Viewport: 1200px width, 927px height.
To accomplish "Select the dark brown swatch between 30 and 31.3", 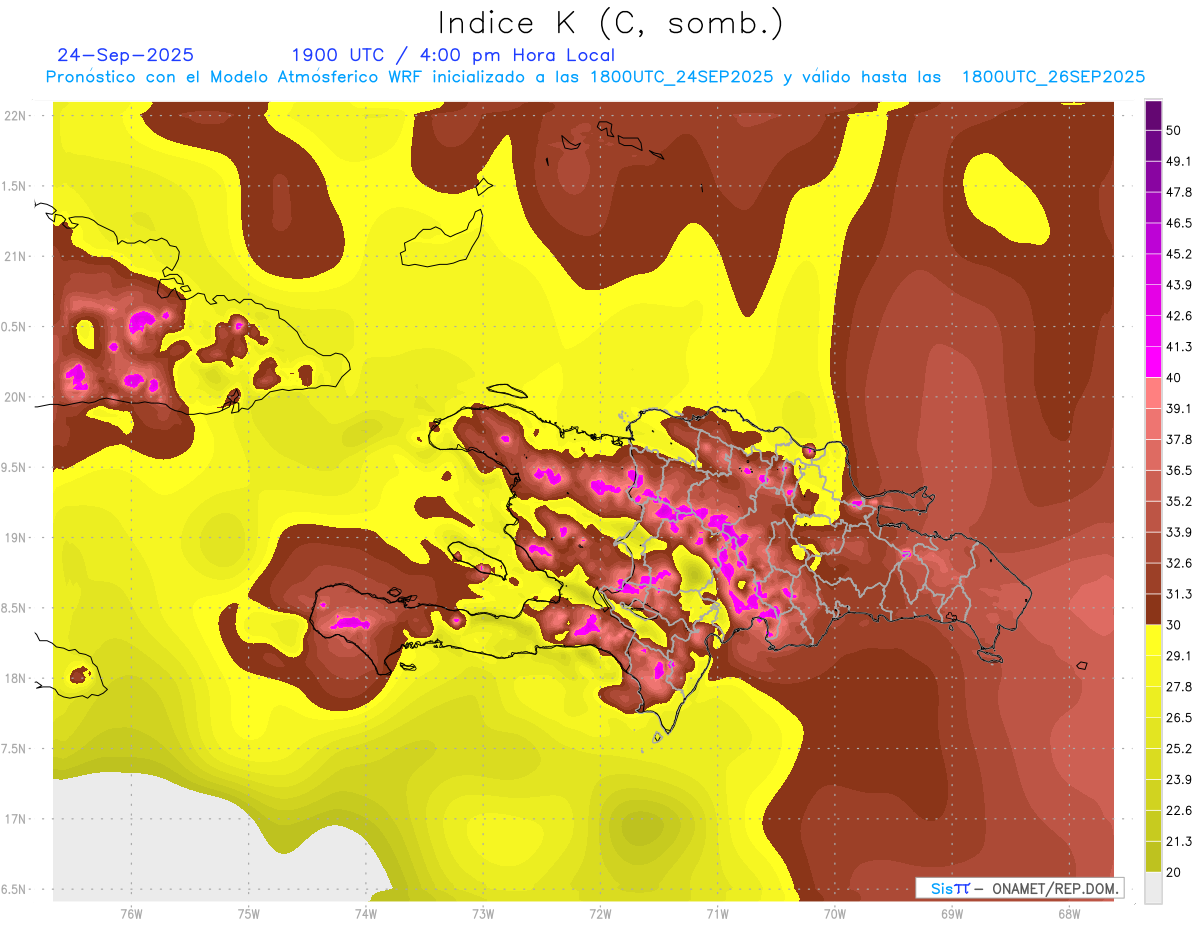I will point(1153,609).
